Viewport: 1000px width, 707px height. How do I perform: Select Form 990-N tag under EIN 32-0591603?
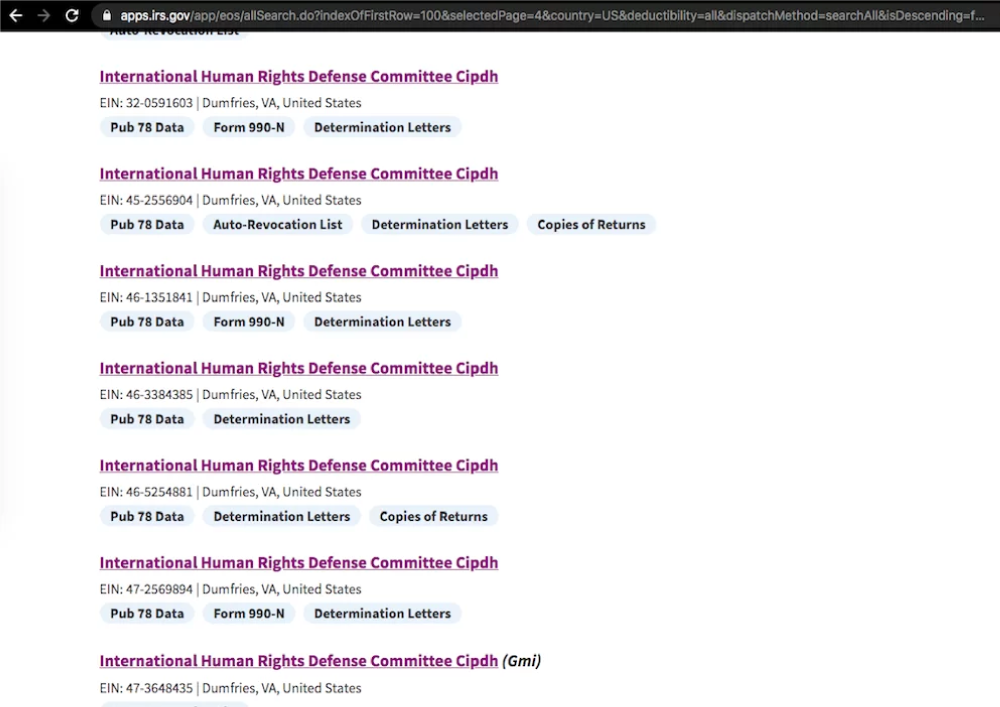(x=249, y=127)
